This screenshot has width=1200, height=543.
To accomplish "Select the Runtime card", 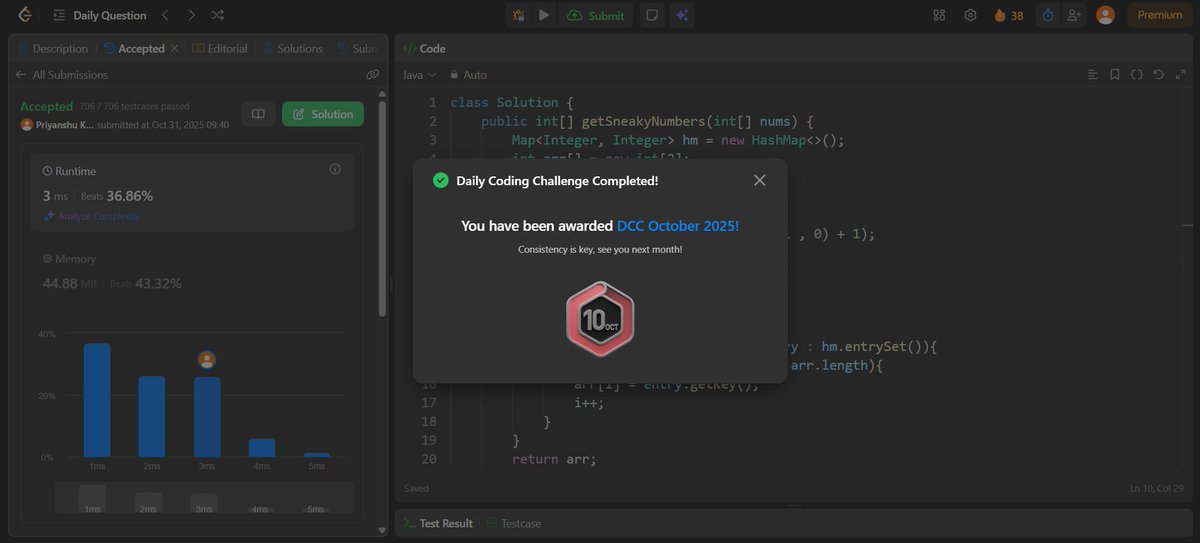I will (x=192, y=193).
